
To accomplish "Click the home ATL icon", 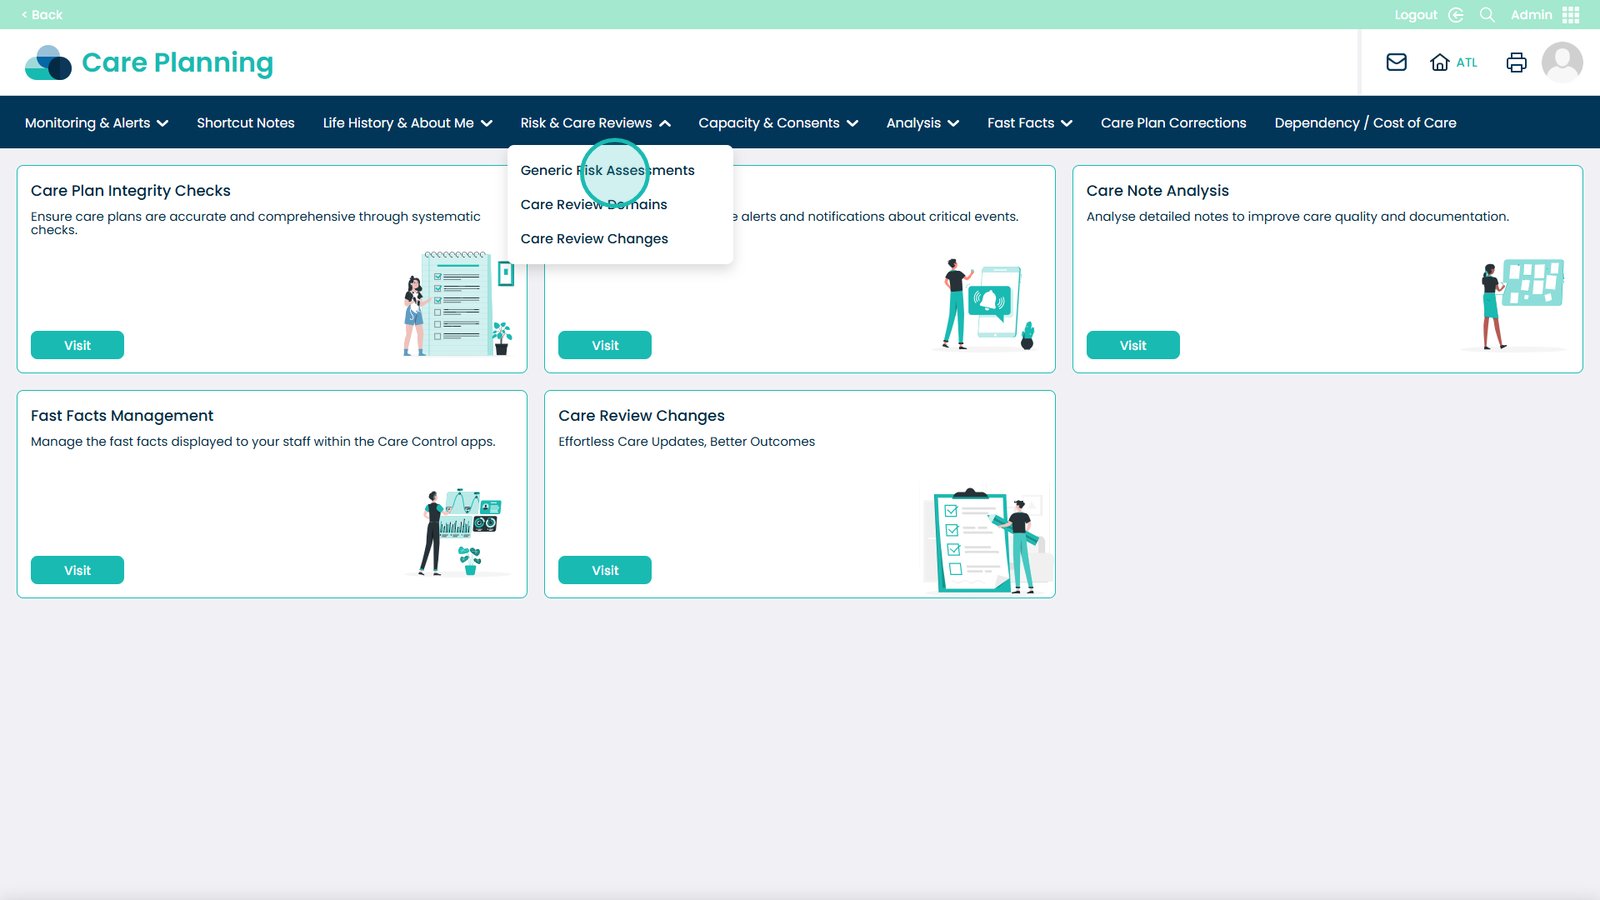I will [x=1453, y=62].
